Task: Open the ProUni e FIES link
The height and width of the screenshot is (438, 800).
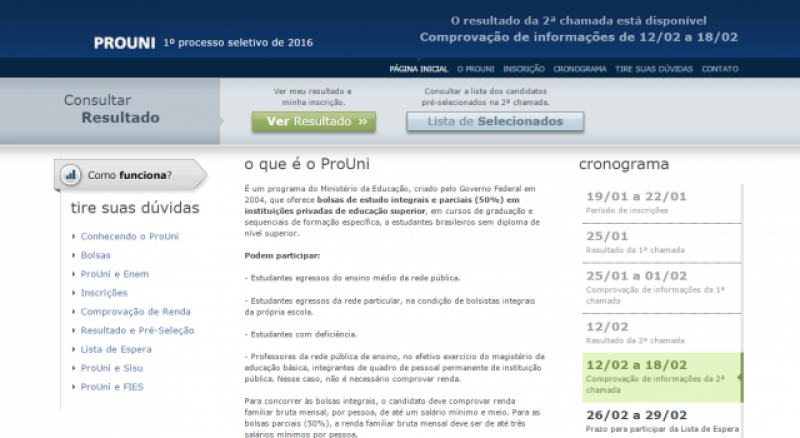Action: (x=112, y=387)
